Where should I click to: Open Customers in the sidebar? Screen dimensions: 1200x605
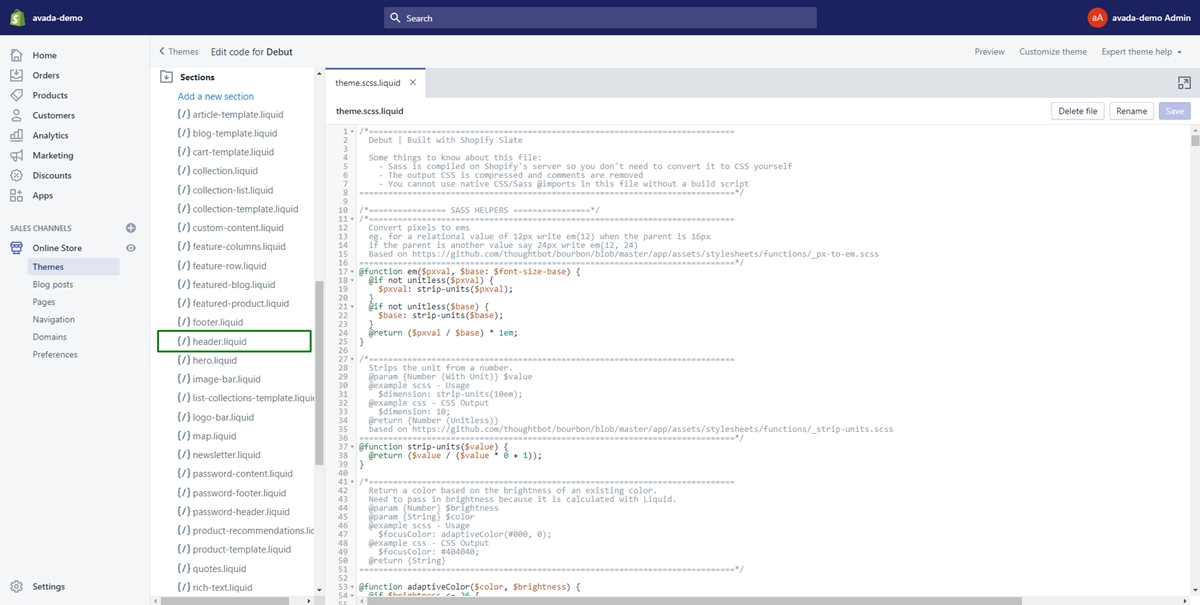click(53, 115)
